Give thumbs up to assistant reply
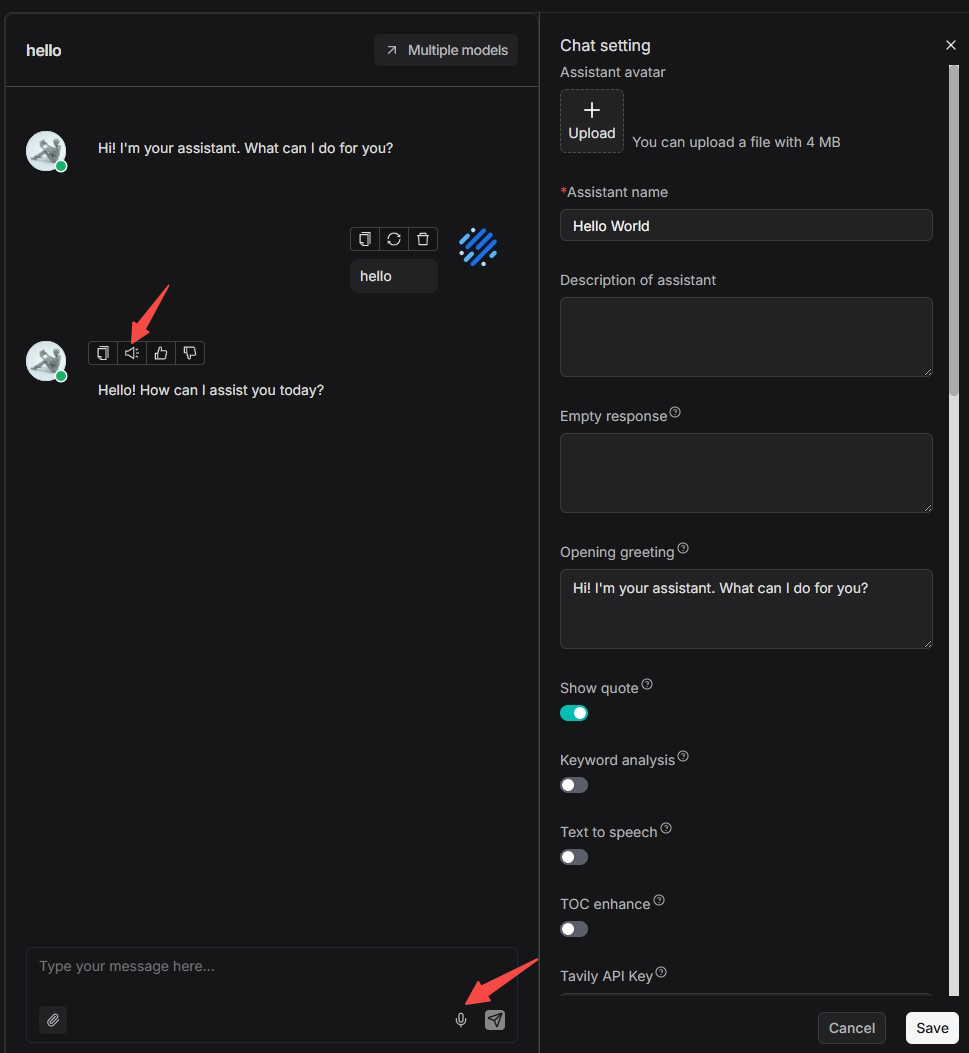969x1053 pixels. [x=161, y=353]
